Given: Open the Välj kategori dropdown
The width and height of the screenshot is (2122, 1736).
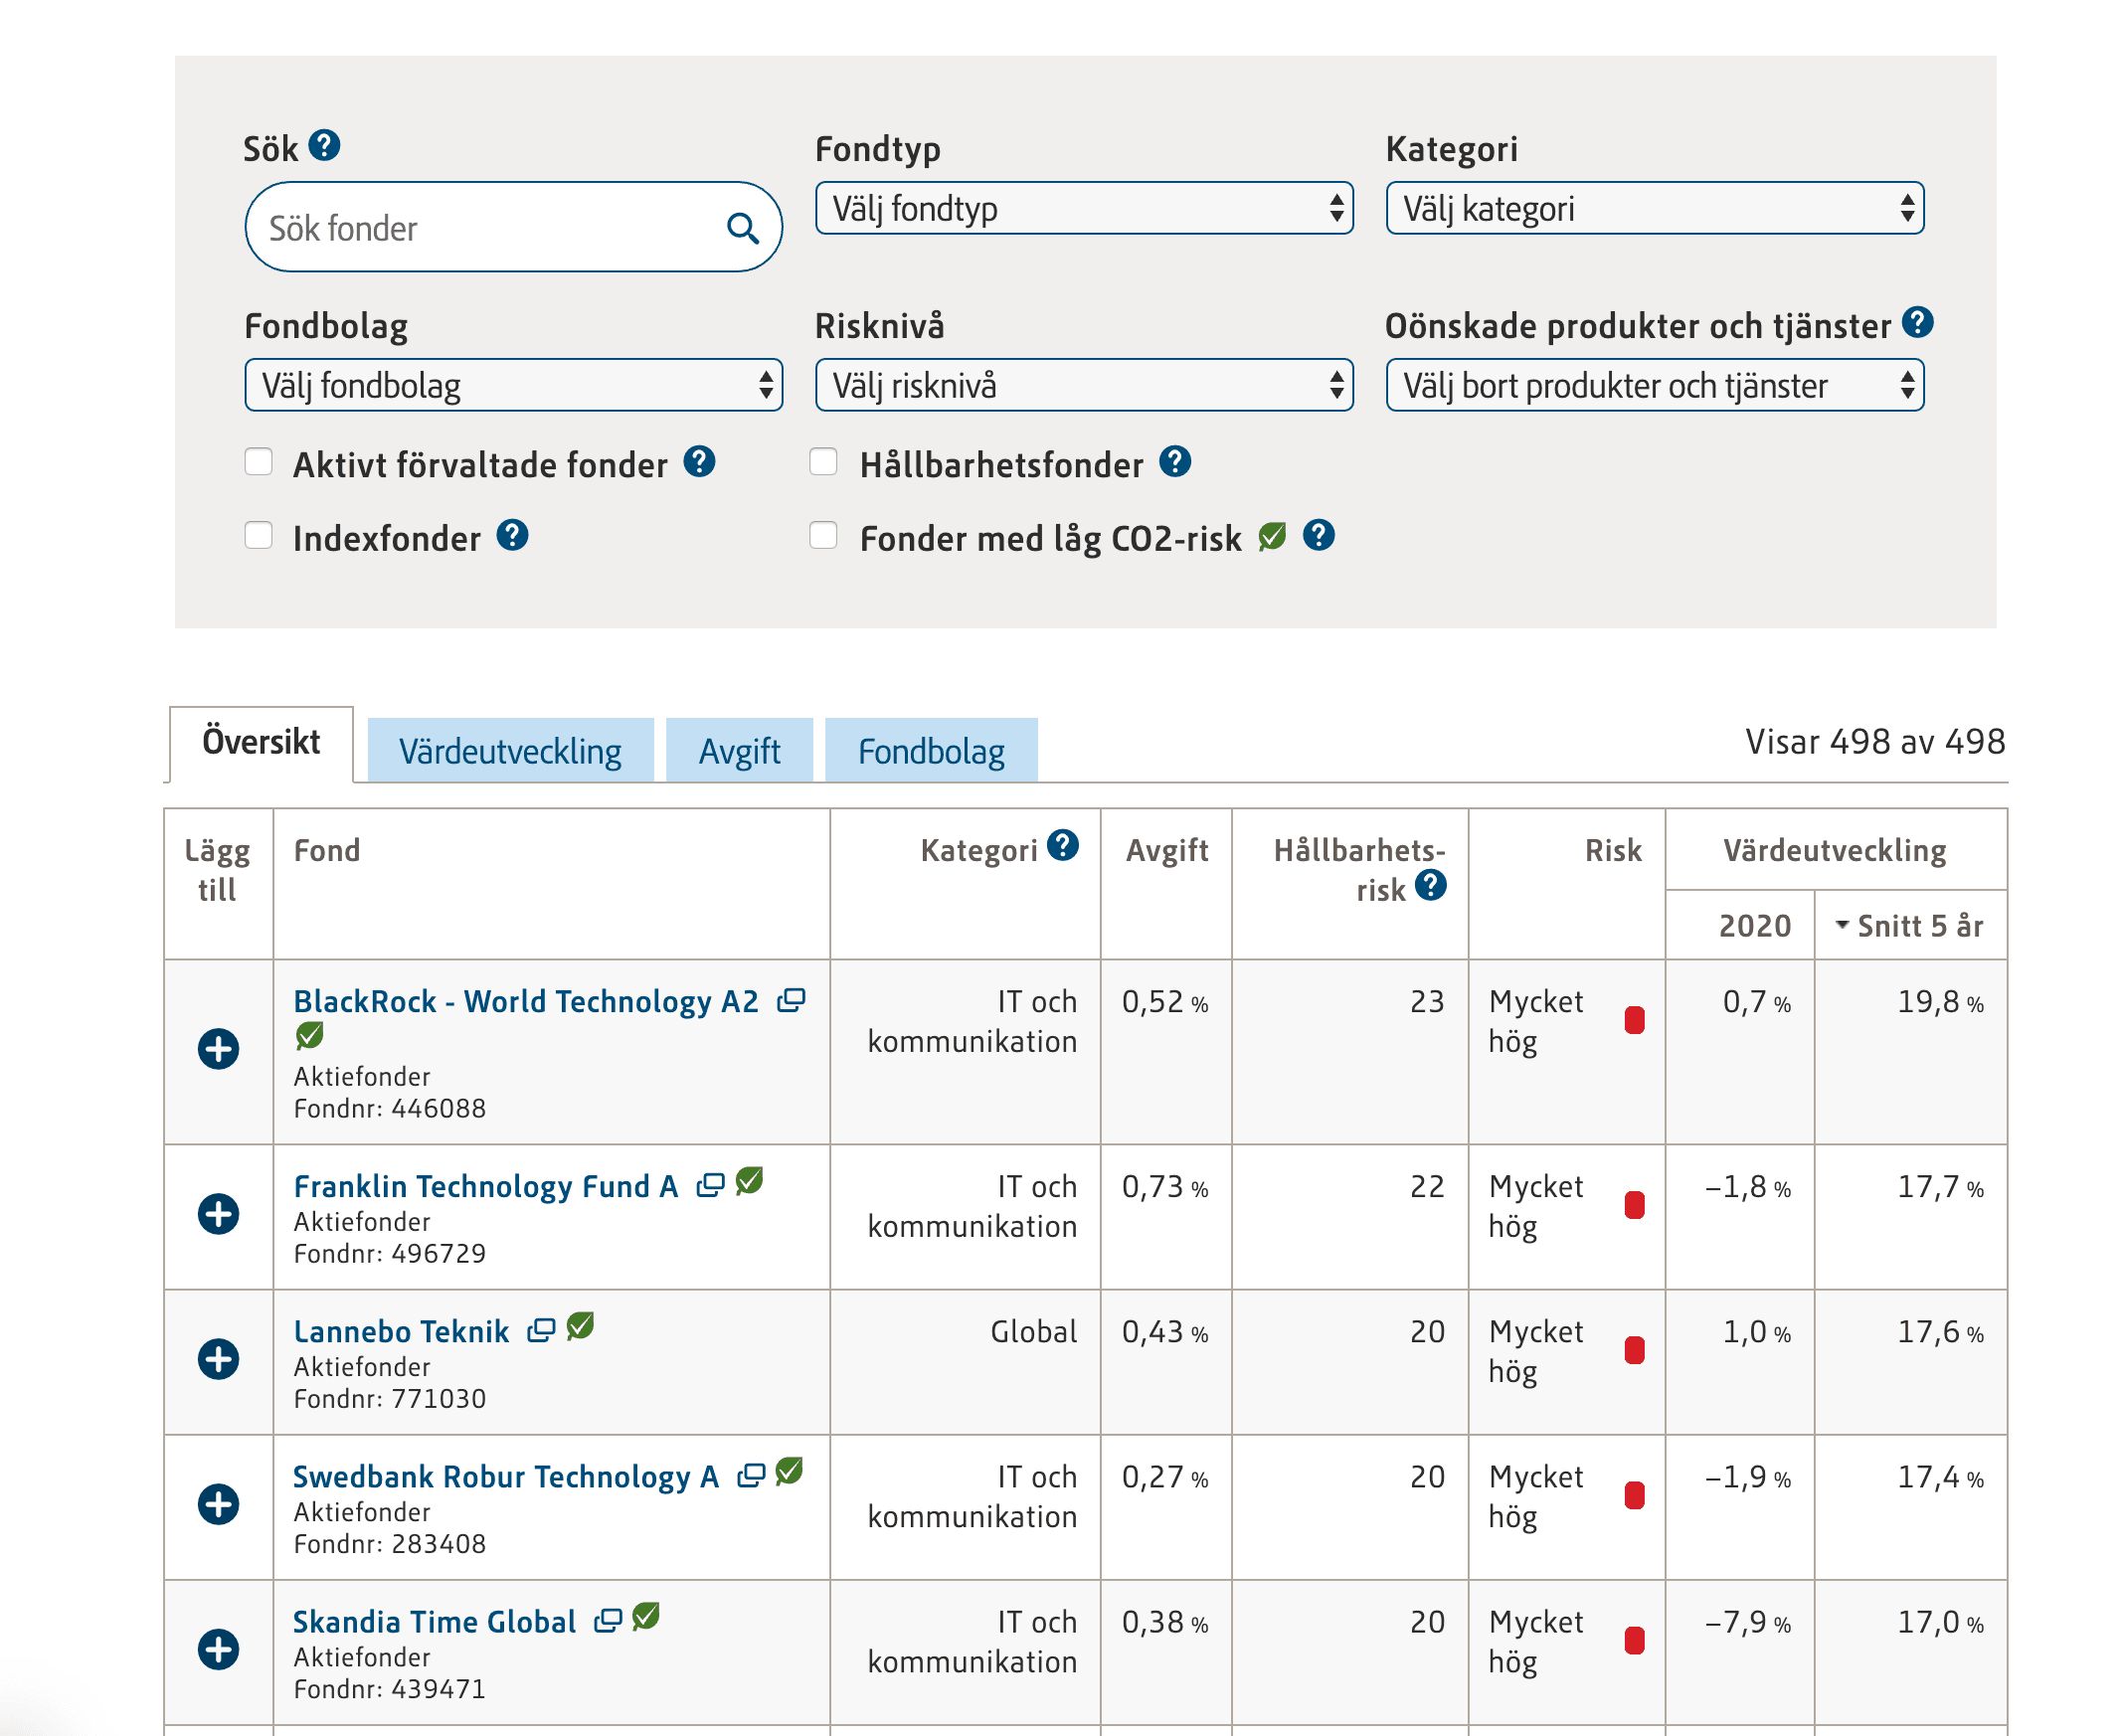Looking at the screenshot, I should 1655,208.
